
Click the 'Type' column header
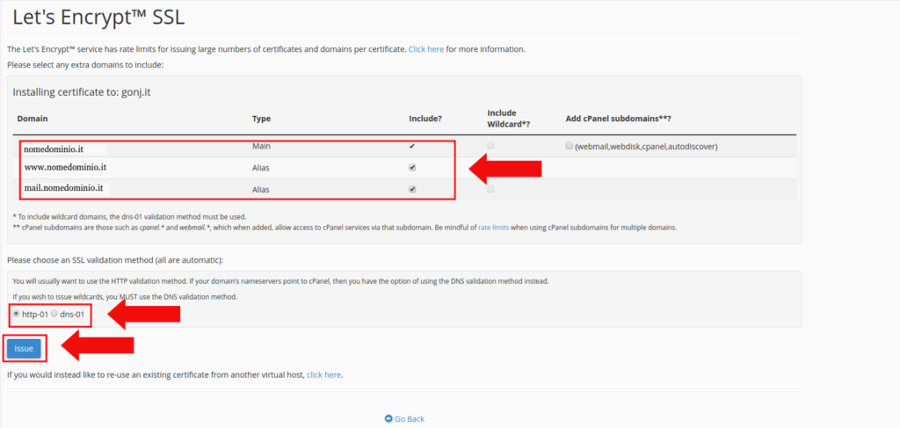pyautogui.click(x=261, y=118)
